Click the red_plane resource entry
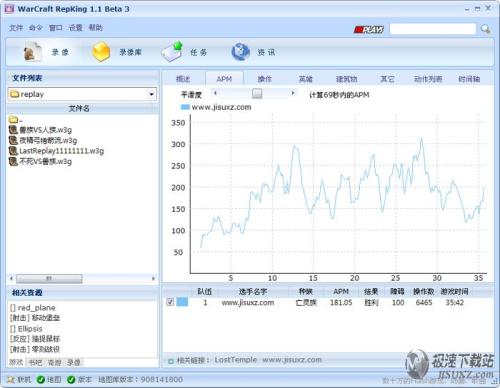The height and width of the screenshot is (388, 500). (33, 307)
